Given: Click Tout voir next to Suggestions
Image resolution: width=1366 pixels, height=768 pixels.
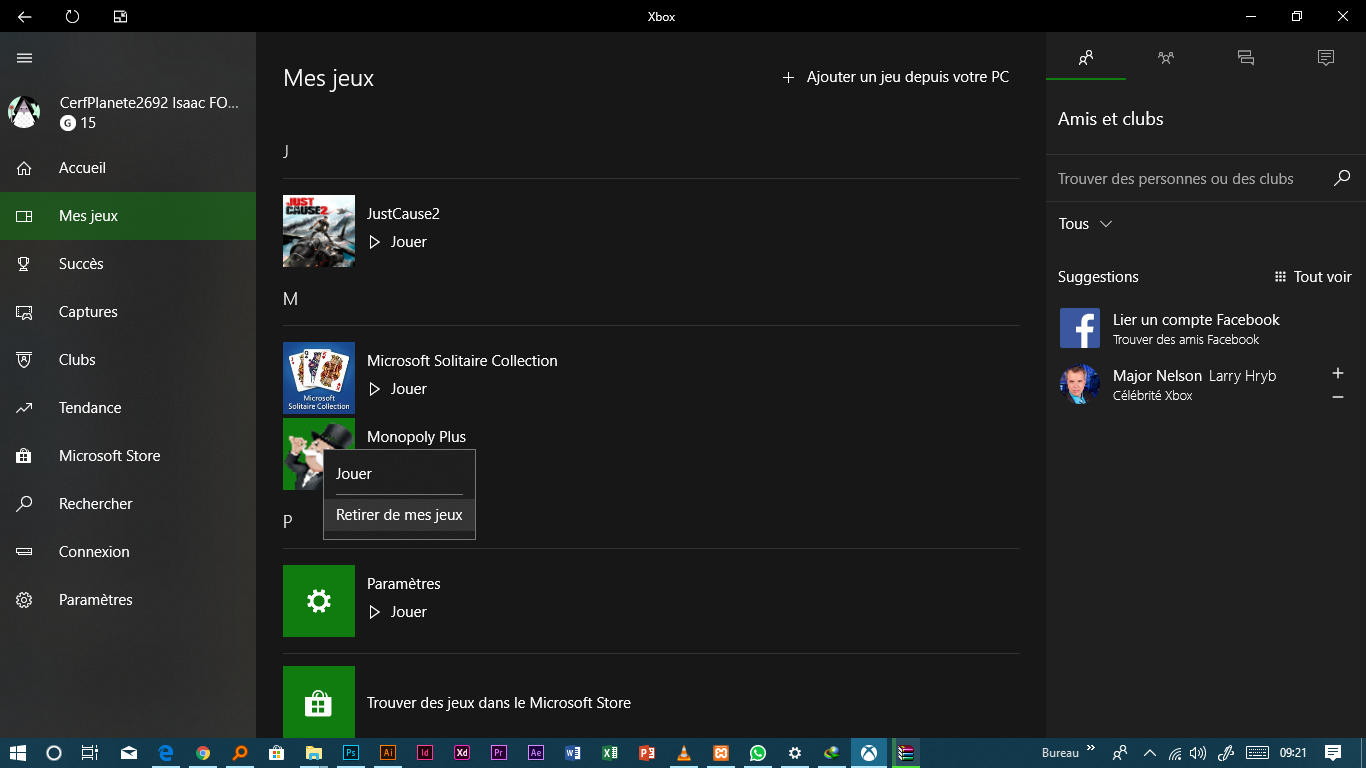Looking at the screenshot, I should pos(1313,277).
